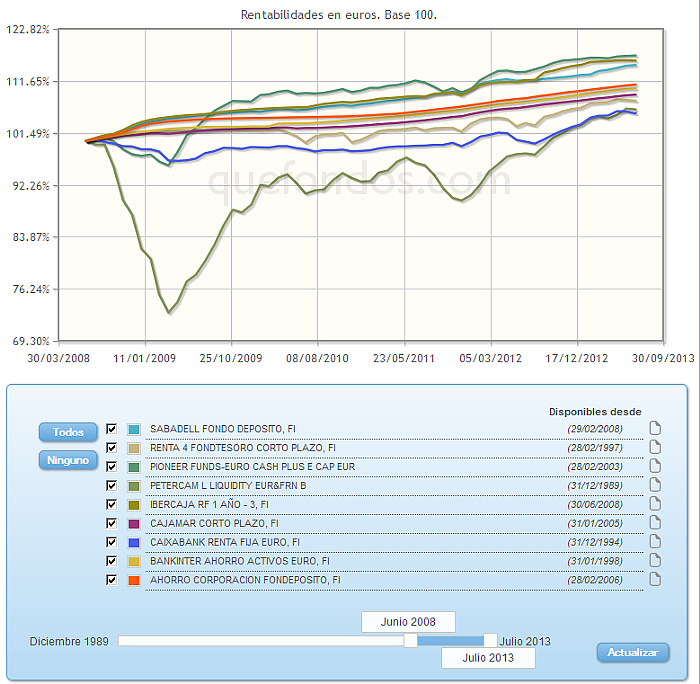Viewport: 700px width, 684px height.
Task: Click the (31/01/2005) availability date
Action: pyautogui.click(x=595, y=523)
